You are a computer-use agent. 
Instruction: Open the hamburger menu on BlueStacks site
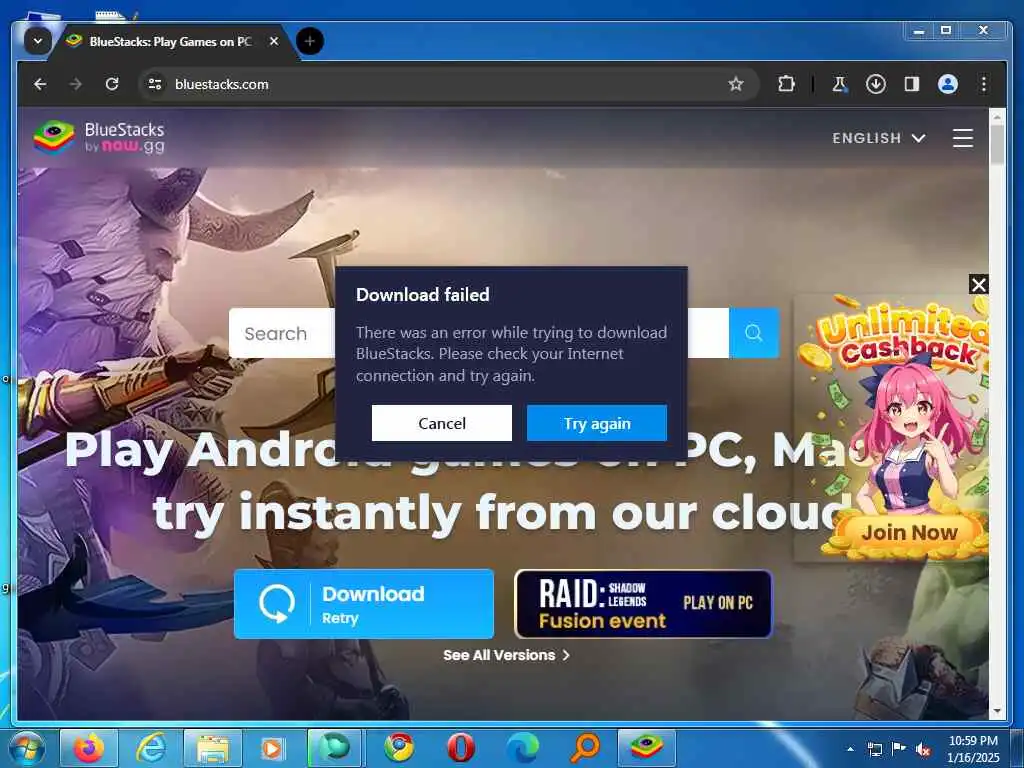pos(963,138)
